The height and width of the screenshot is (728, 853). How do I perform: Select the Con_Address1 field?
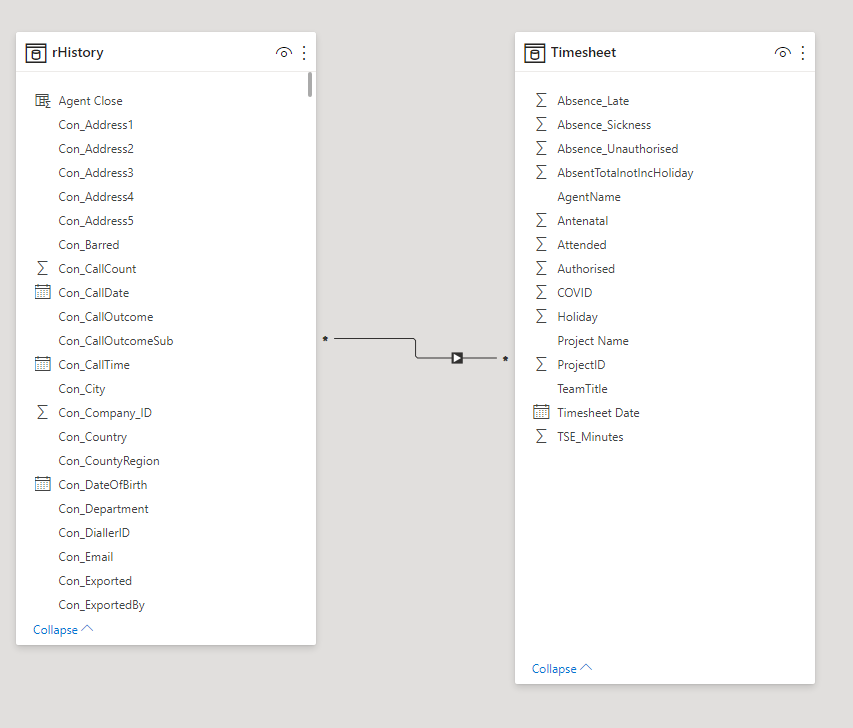pyautogui.click(x=96, y=125)
